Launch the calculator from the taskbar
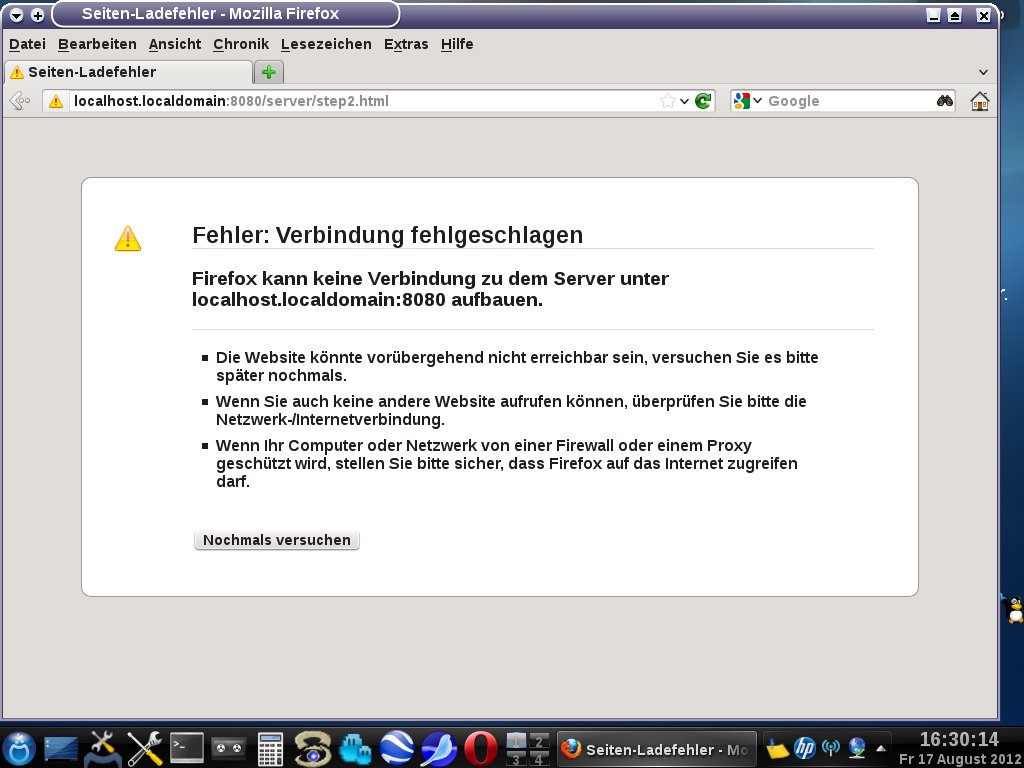The image size is (1024, 768). click(270, 749)
